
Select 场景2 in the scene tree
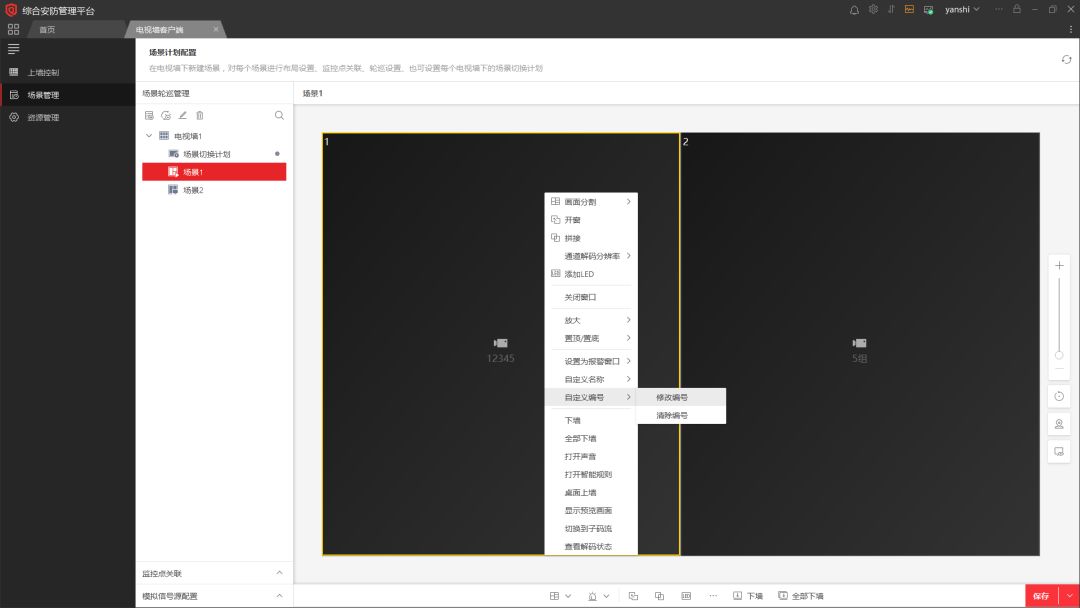[x=193, y=190]
